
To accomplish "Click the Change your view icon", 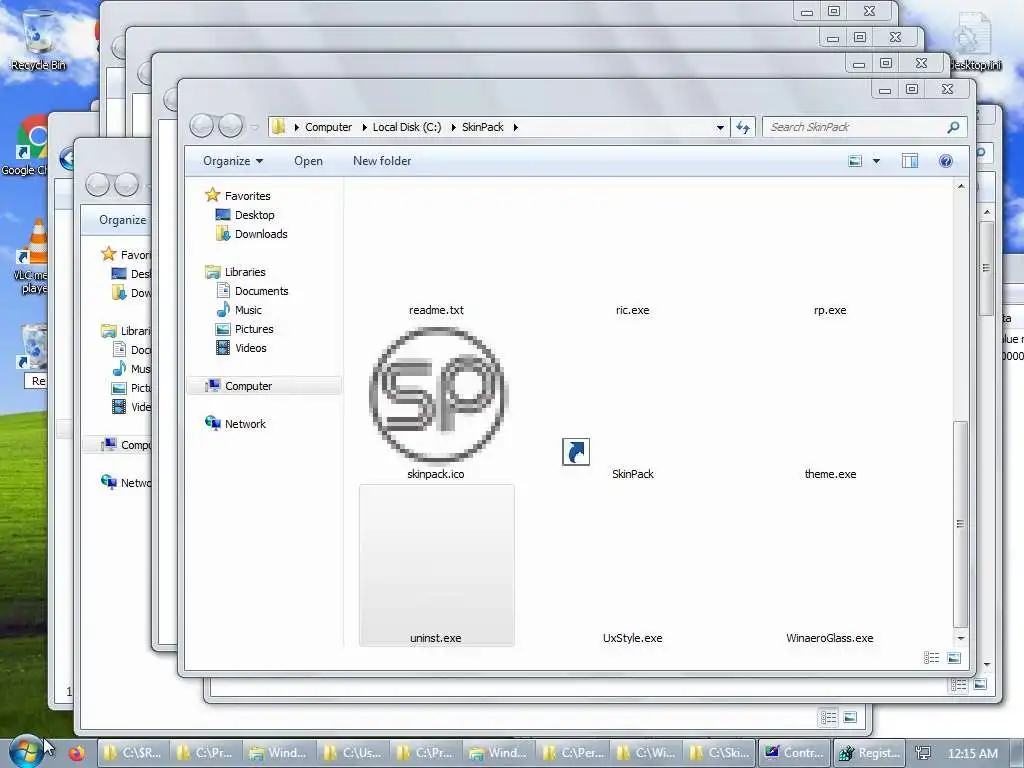I will tap(855, 161).
